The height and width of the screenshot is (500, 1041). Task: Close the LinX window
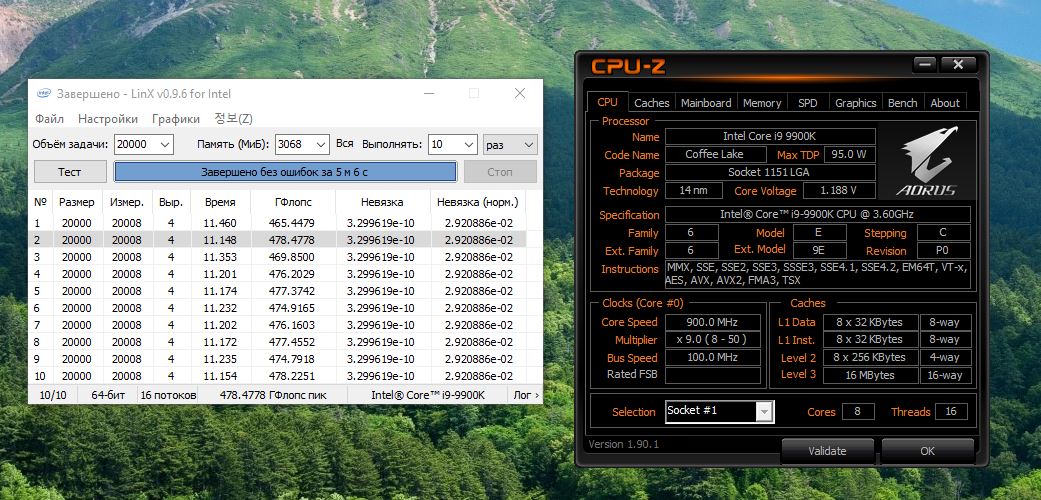[x=520, y=94]
